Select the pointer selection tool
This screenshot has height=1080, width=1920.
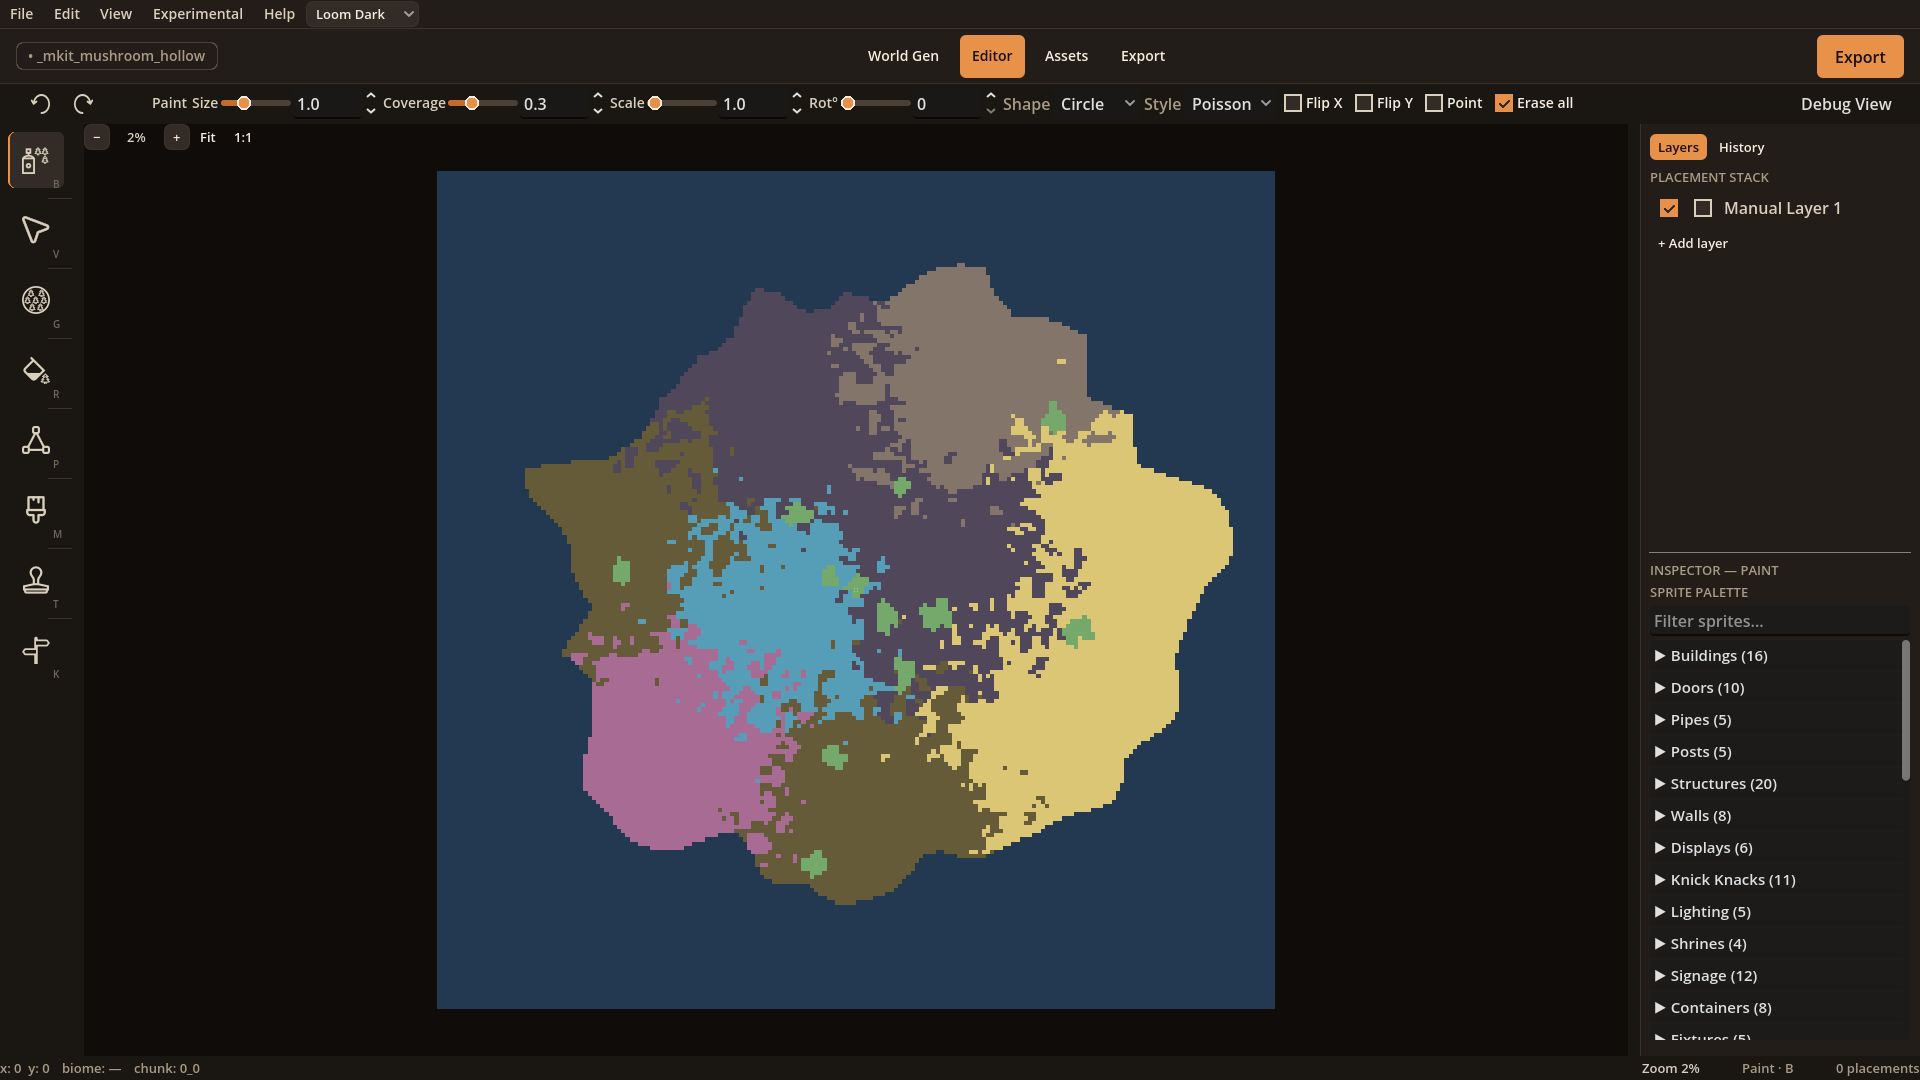click(36, 230)
